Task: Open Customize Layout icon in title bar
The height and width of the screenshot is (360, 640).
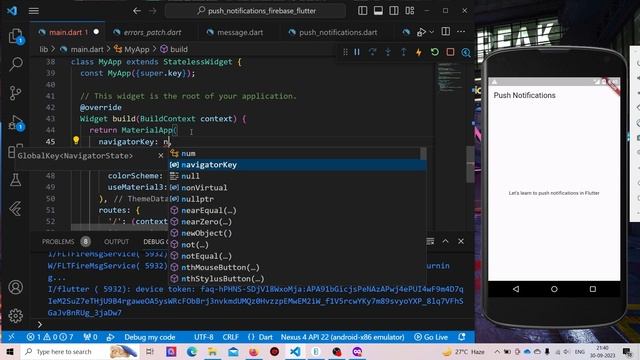Action: (410, 11)
